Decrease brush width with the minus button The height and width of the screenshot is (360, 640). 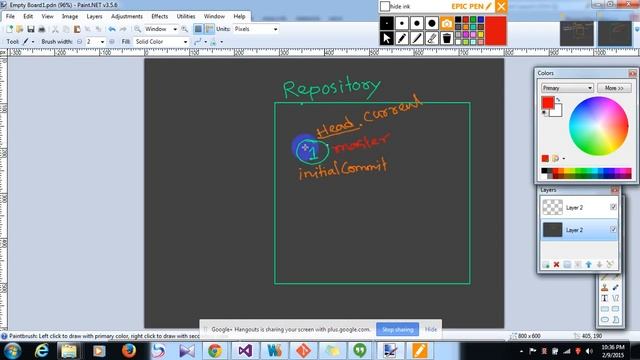click(79, 42)
